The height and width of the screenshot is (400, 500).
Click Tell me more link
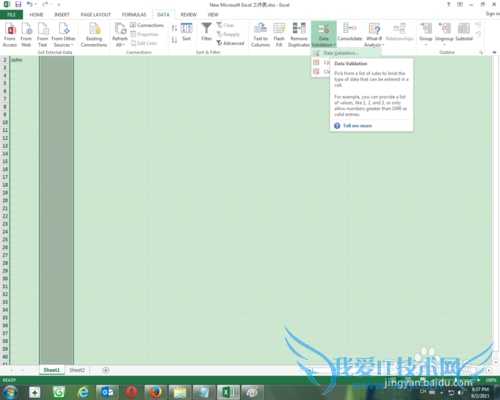[x=357, y=126]
